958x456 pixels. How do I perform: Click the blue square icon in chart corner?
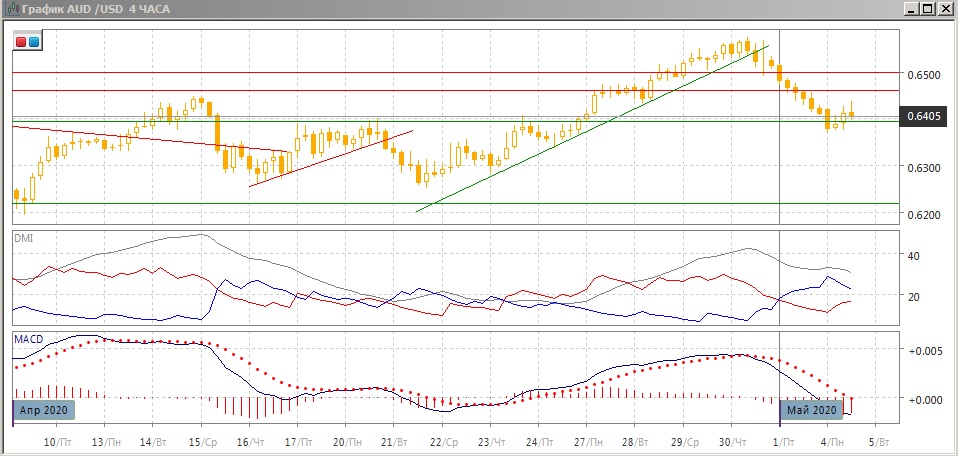[x=33, y=42]
